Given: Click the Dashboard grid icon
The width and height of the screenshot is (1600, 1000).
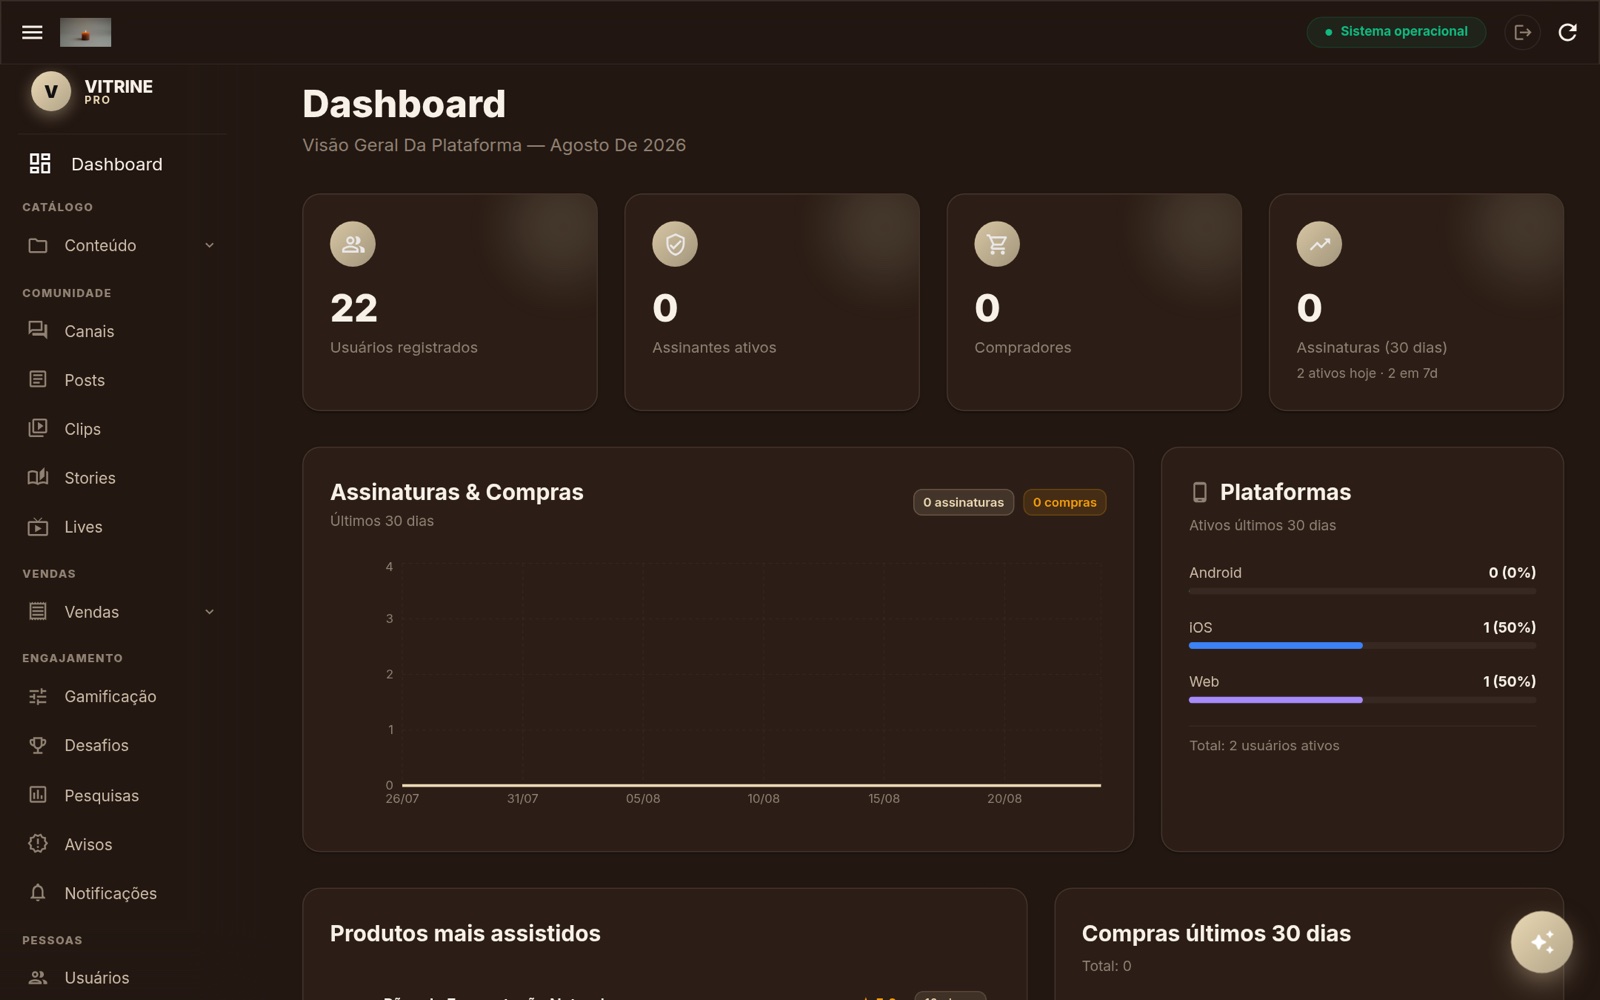Looking at the screenshot, I should (x=39, y=163).
